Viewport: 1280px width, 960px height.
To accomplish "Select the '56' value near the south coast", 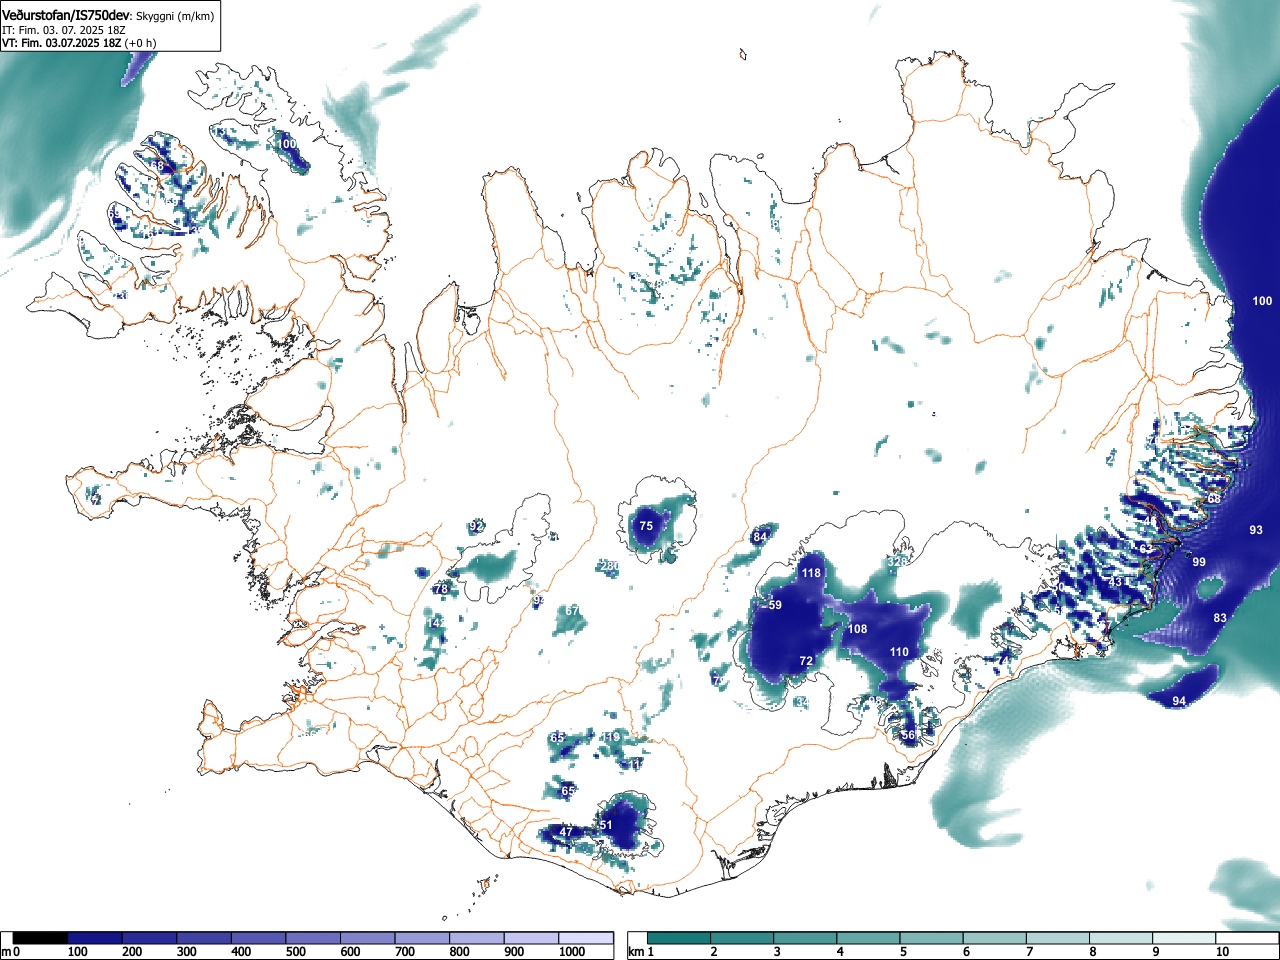I will coord(908,735).
